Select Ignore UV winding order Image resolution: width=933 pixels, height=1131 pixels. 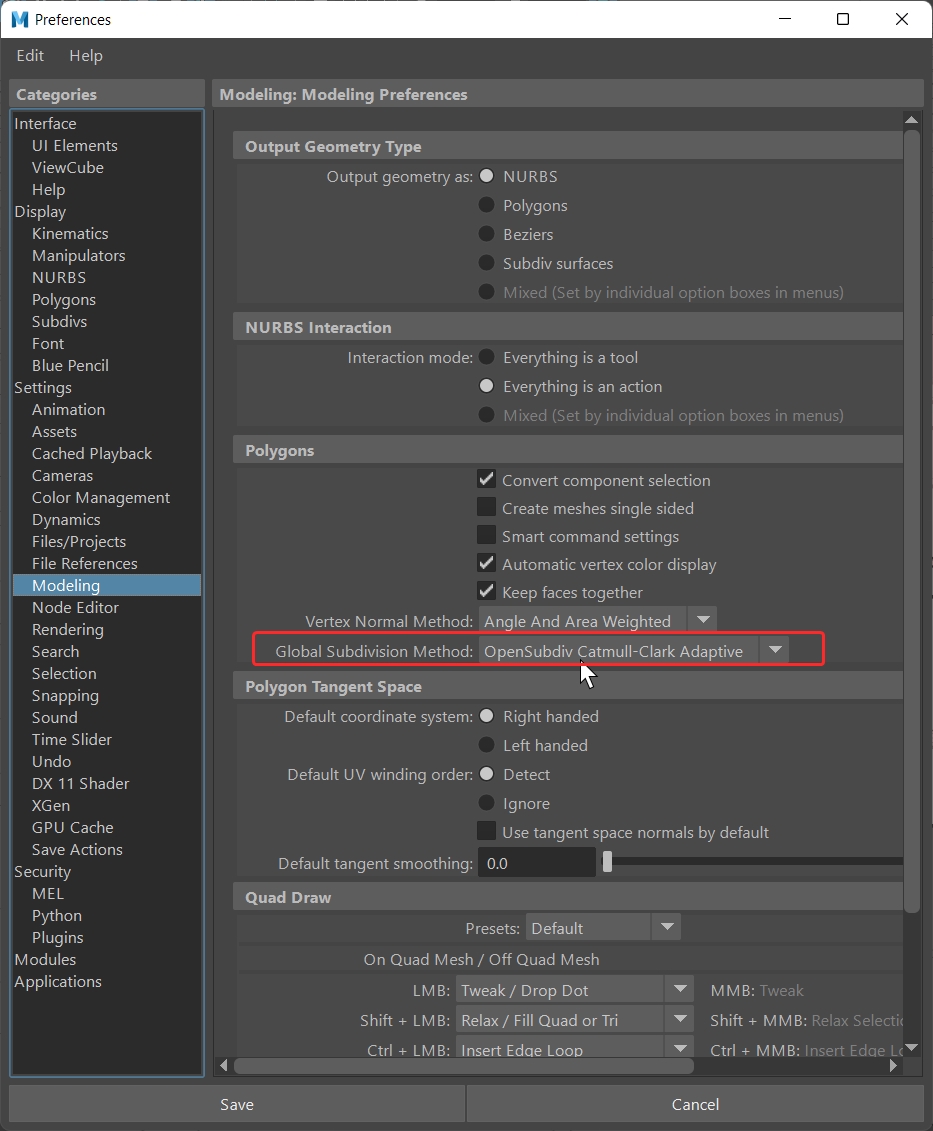[x=487, y=803]
